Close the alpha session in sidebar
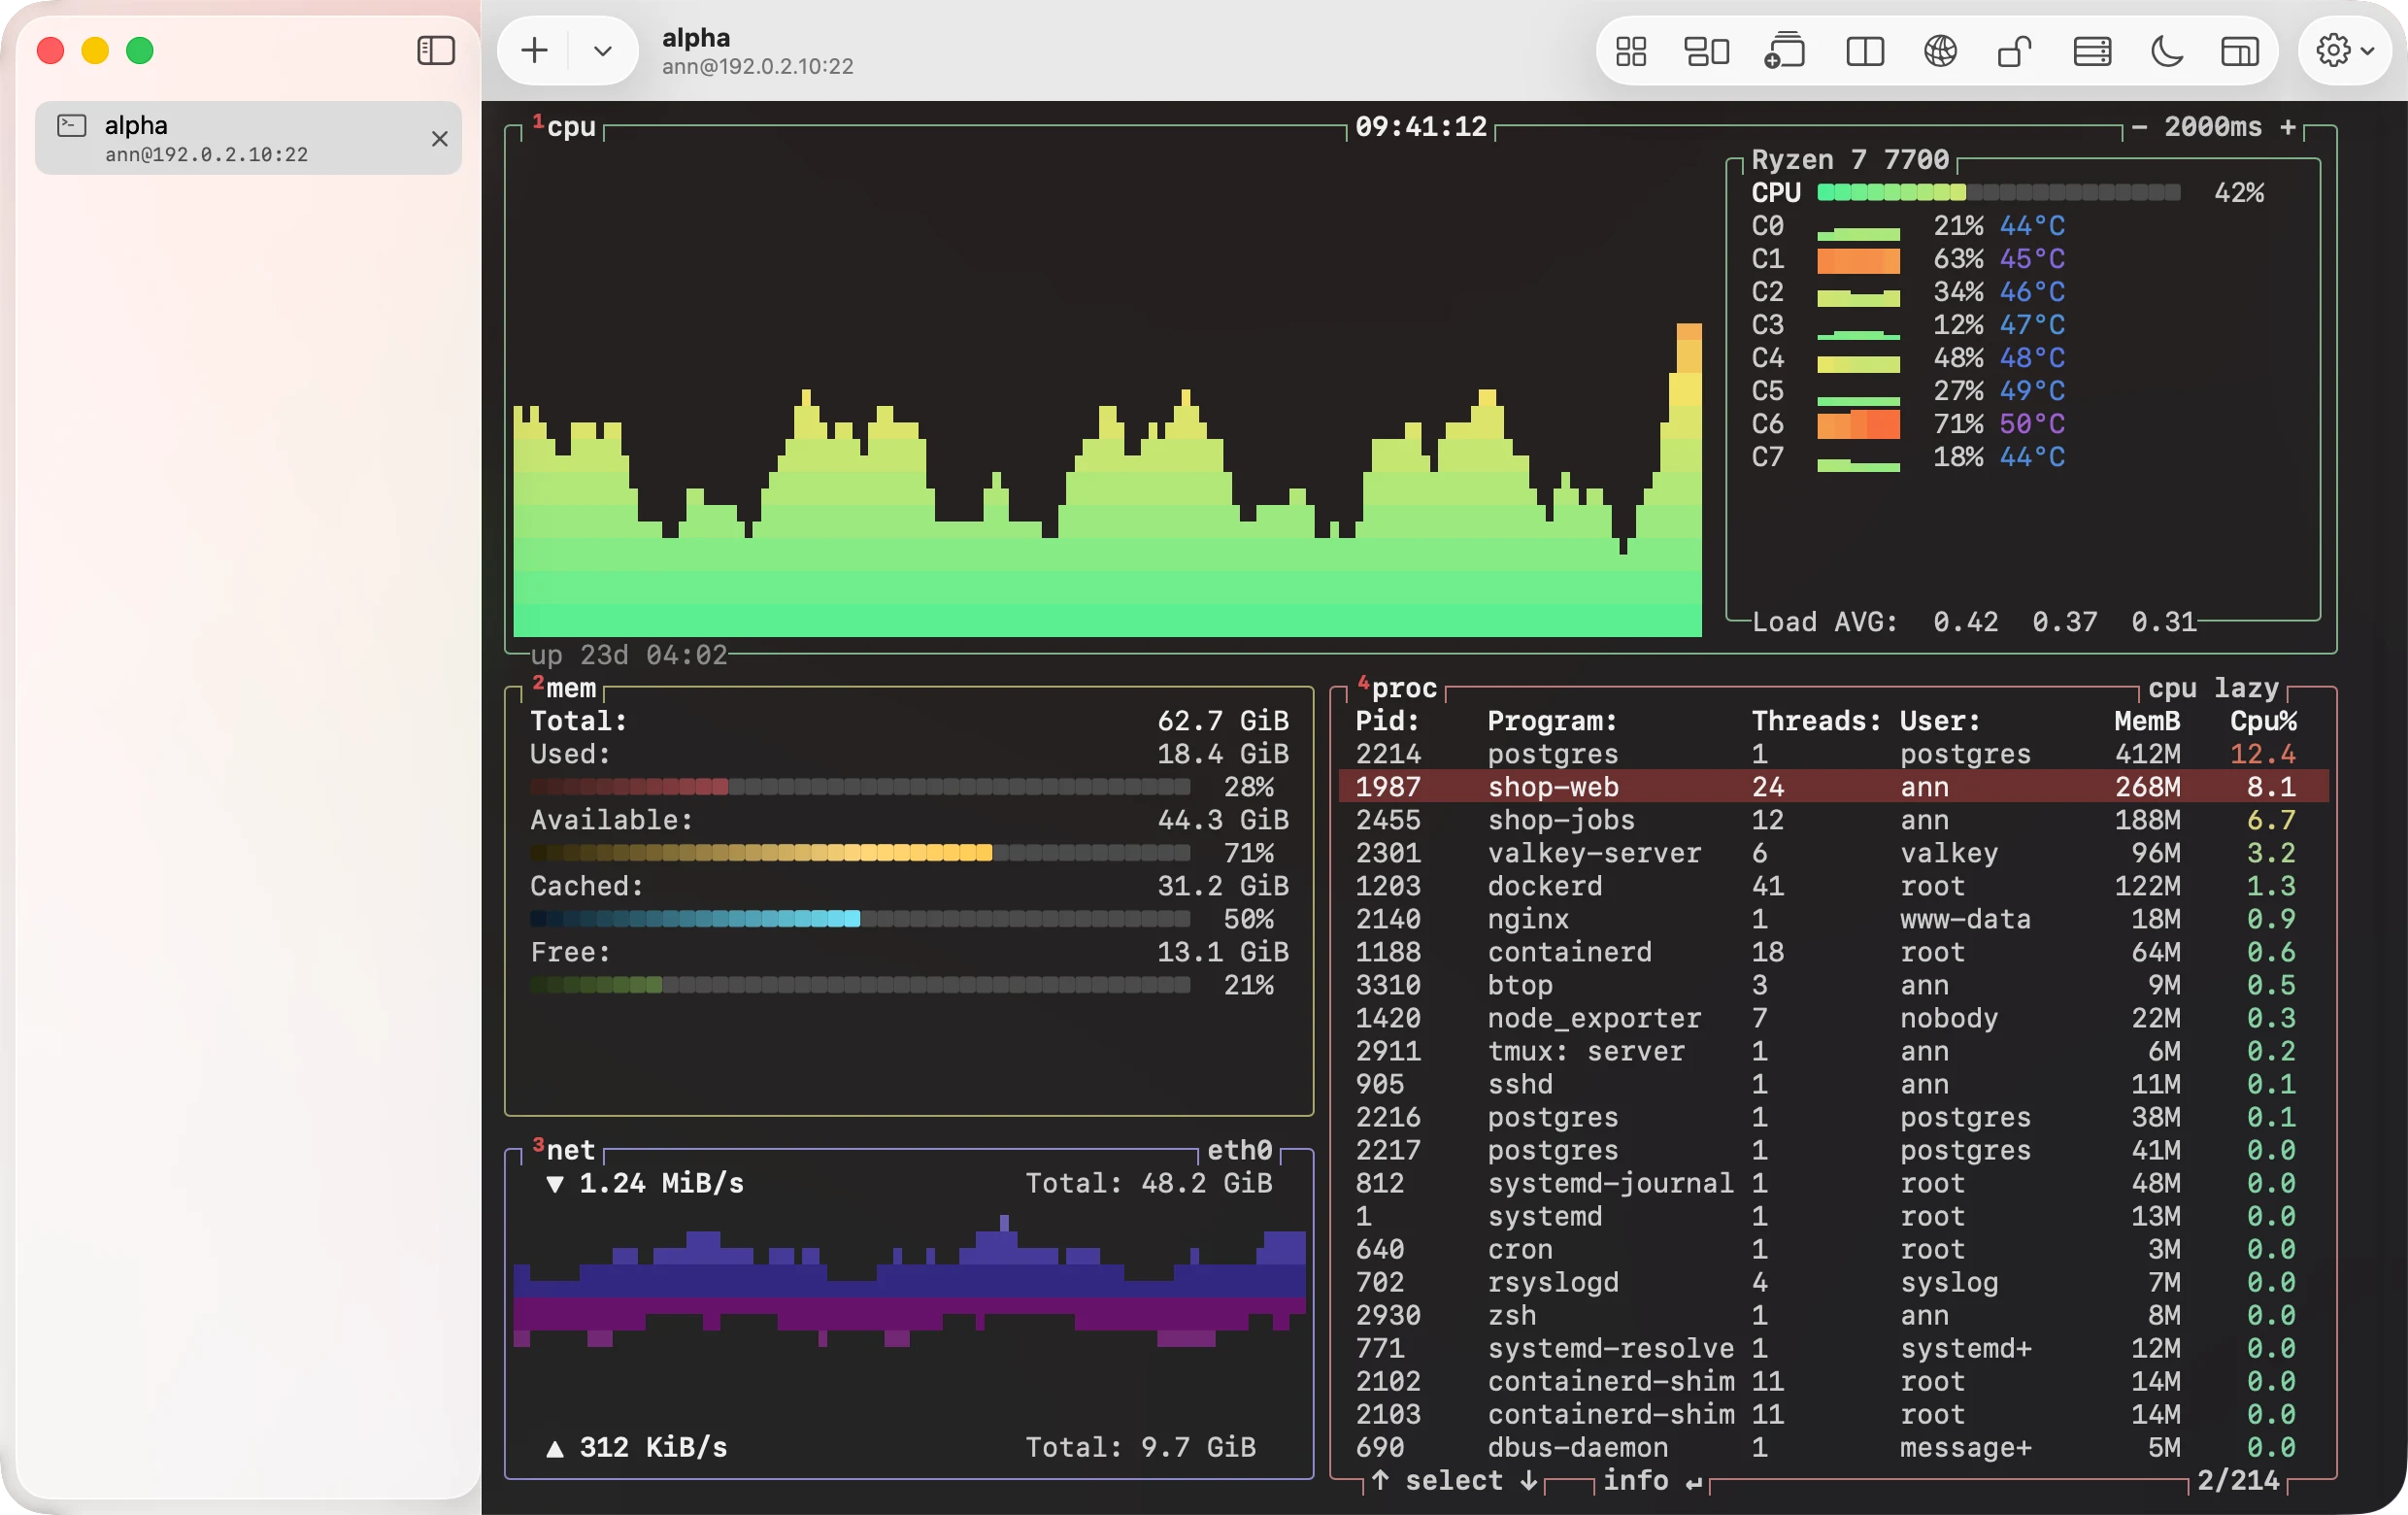Image resolution: width=2408 pixels, height=1515 pixels. (x=439, y=138)
